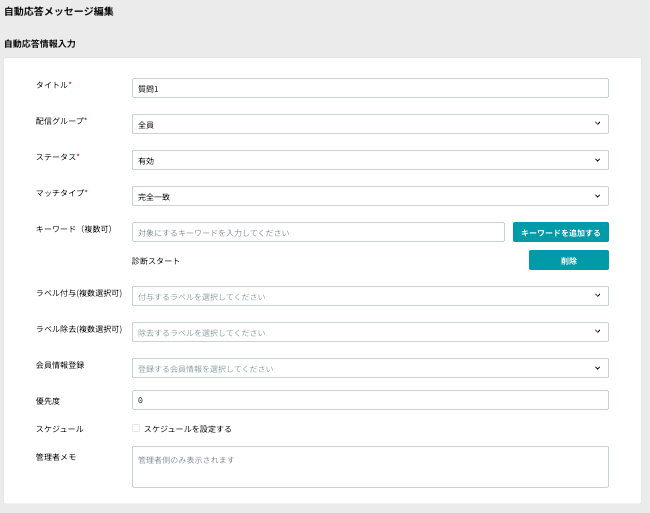Open the マッチタイプ dropdown showing 完全一致
The image size is (650, 513).
tap(370, 196)
